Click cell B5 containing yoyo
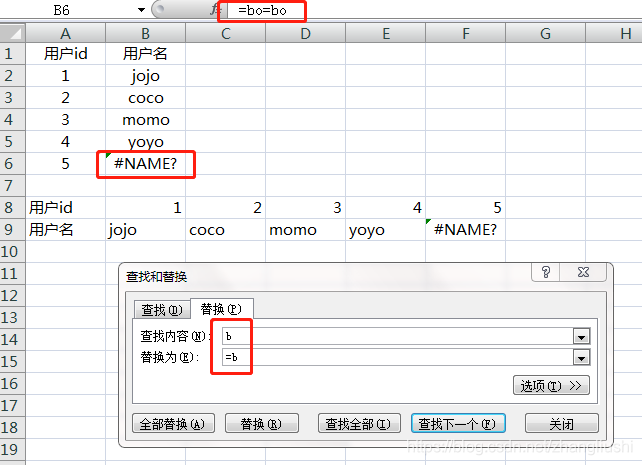The image size is (642, 465). pyautogui.click(x=145, y=142)
